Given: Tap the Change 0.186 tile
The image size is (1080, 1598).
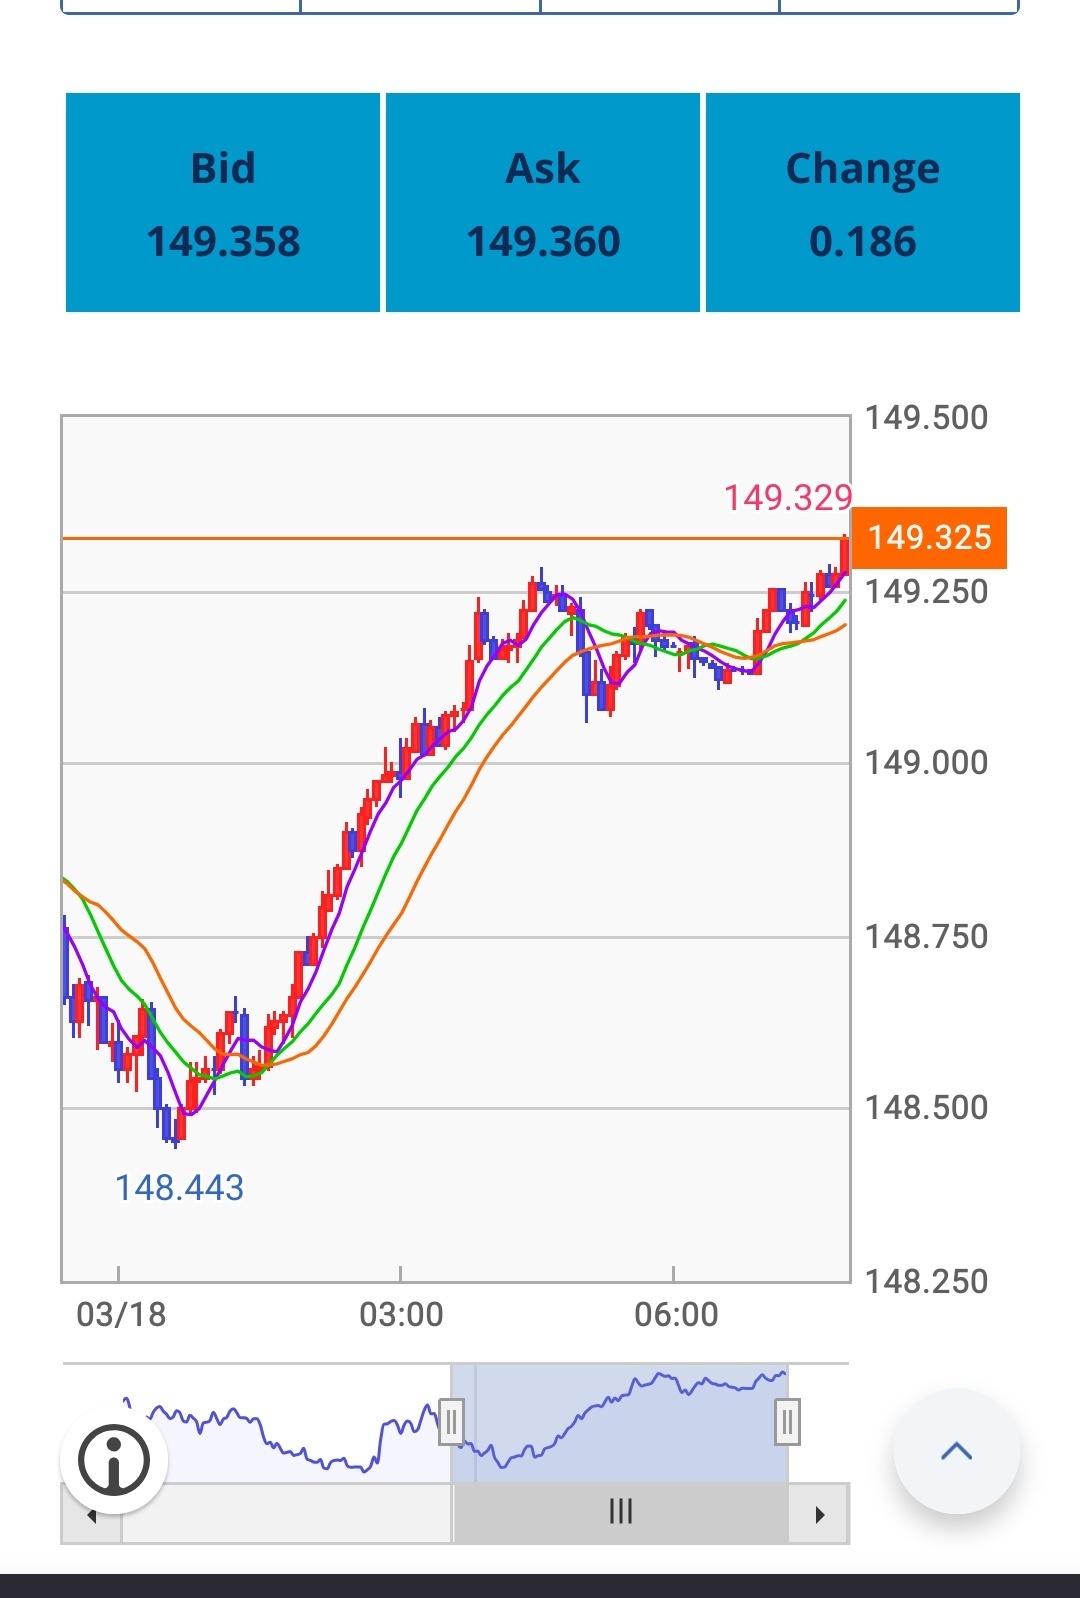Looking at the screenshot, I should [863, 203].
